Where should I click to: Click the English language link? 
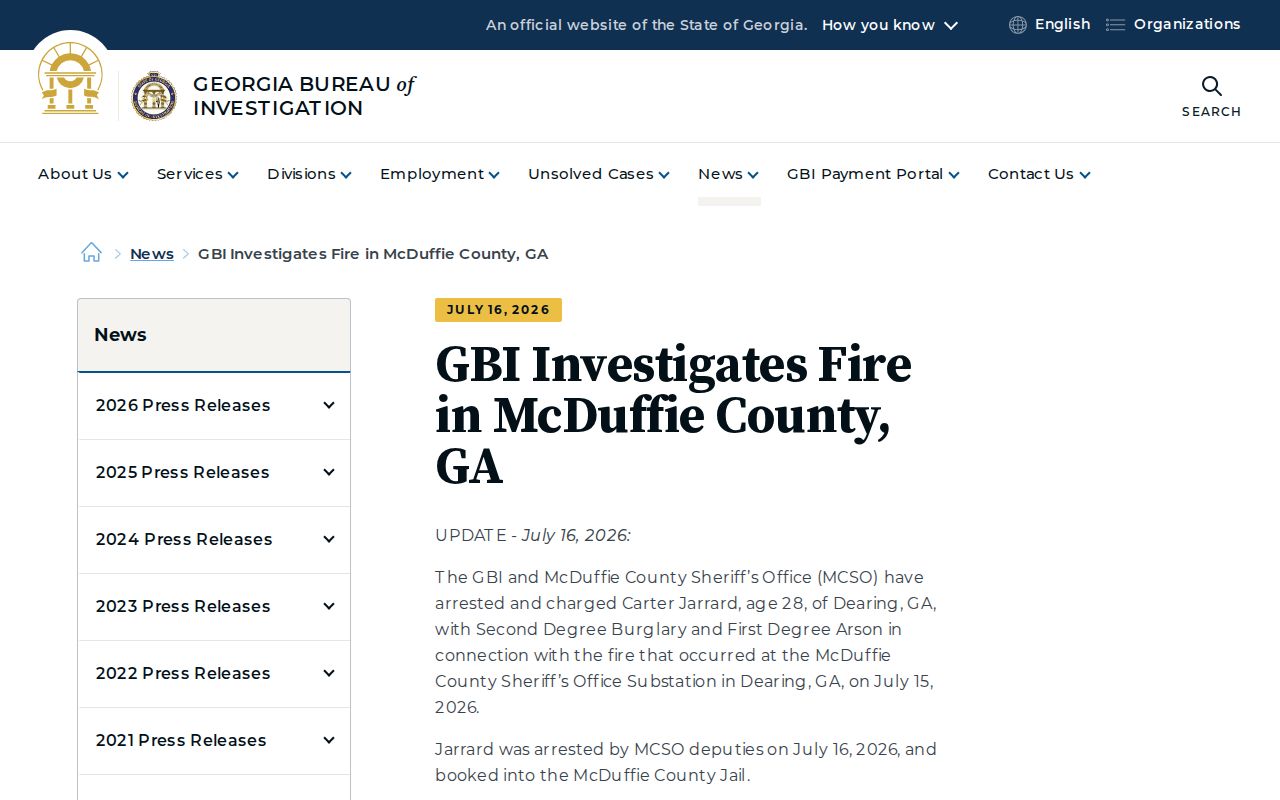[1062, 24]
